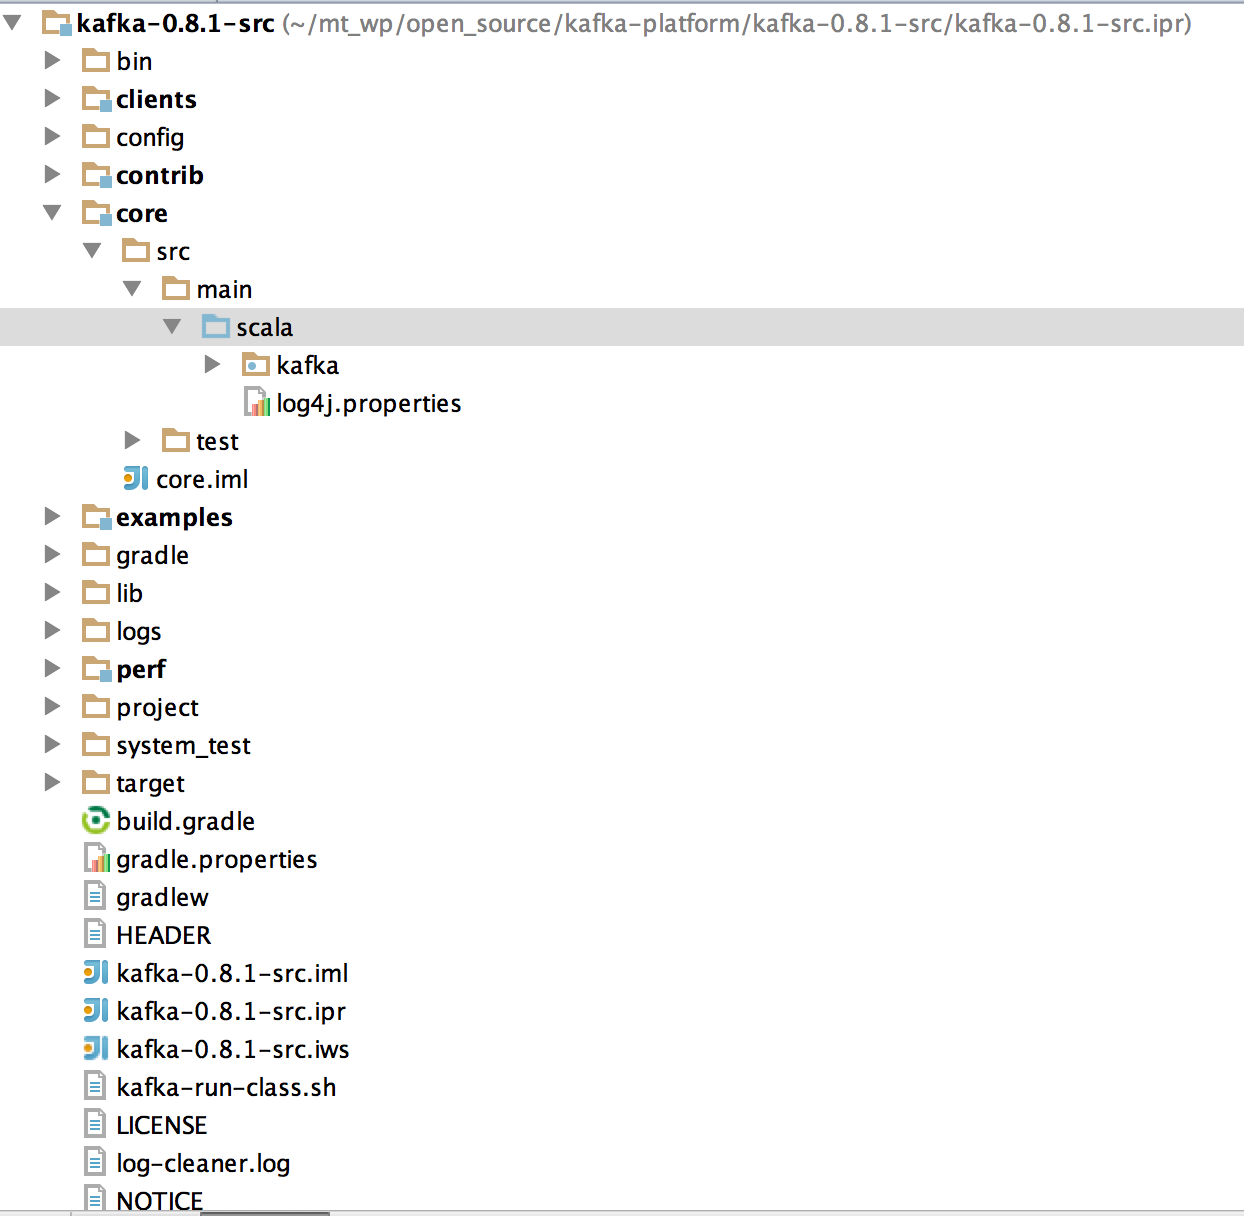Expand the kafka package arrow
This screenshot has height=1216, width=1244.
(213, 364)
